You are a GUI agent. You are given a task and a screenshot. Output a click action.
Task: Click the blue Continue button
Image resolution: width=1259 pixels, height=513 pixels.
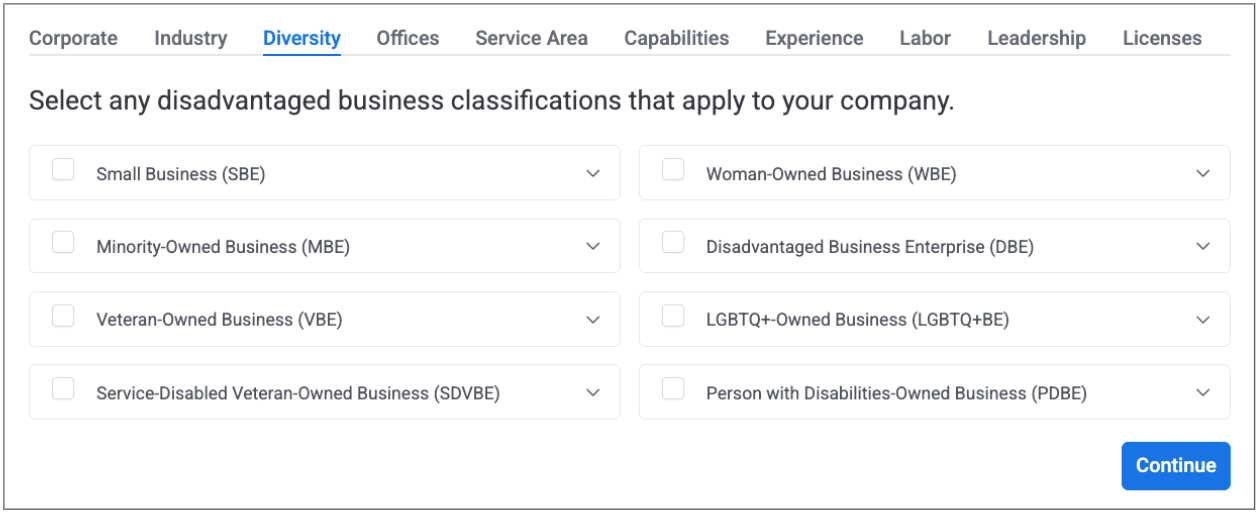click(1175, 465)
